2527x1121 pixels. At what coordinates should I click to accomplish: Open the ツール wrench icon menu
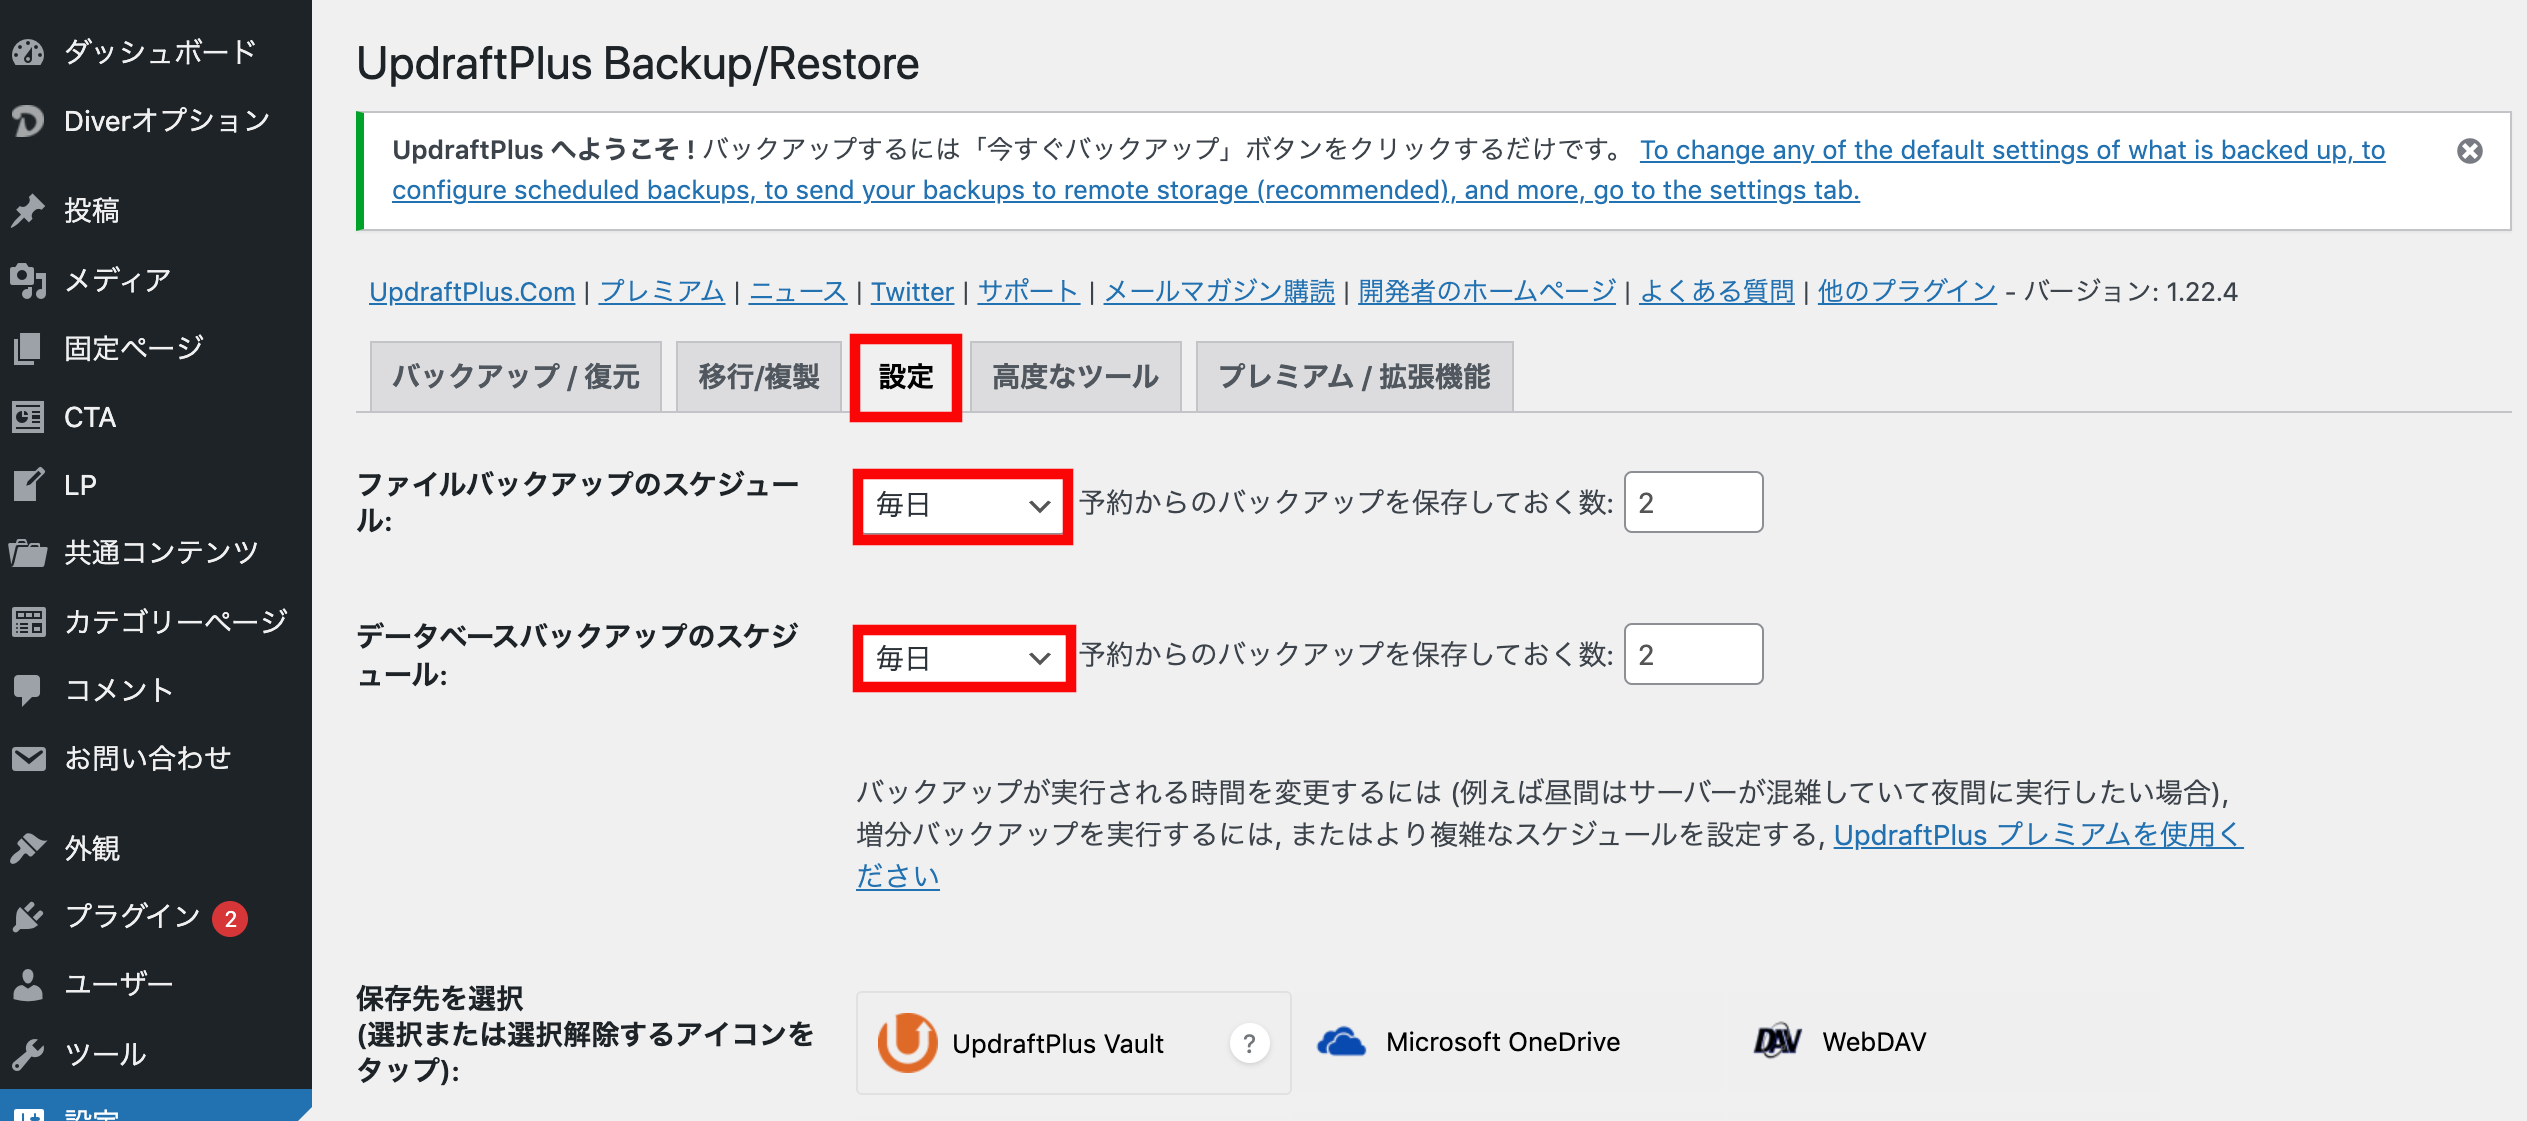coord(28,1054)
